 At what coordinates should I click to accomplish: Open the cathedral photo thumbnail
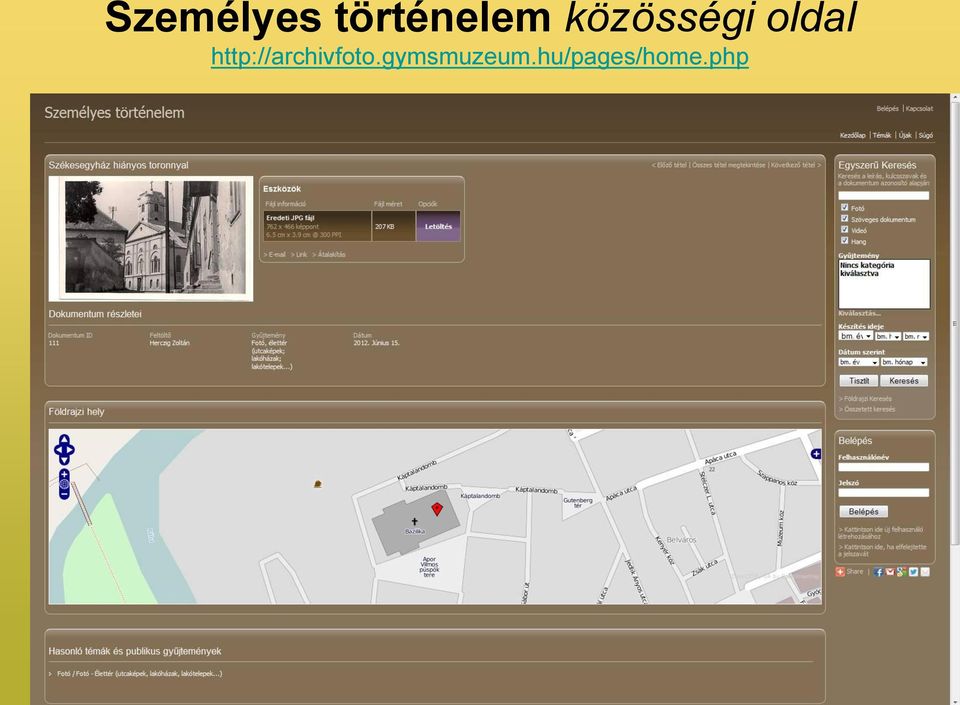[x=151, y=239]
